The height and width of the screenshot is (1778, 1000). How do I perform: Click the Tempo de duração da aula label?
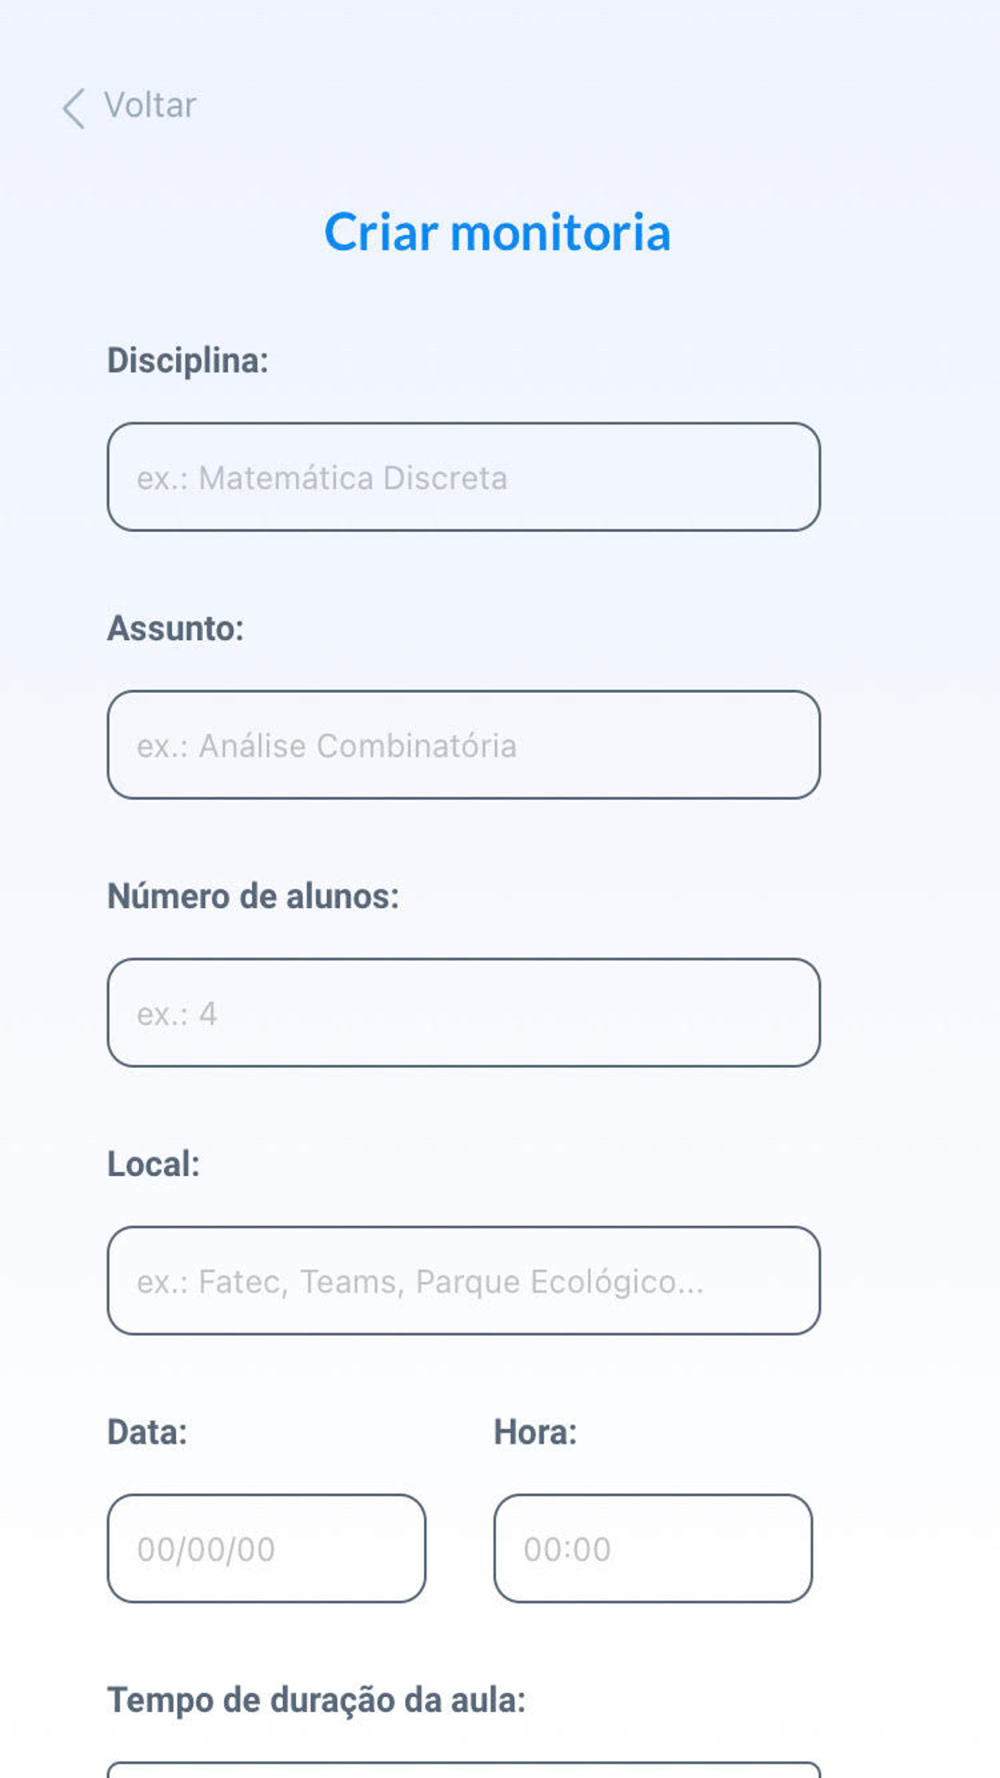coord(316,1700)
